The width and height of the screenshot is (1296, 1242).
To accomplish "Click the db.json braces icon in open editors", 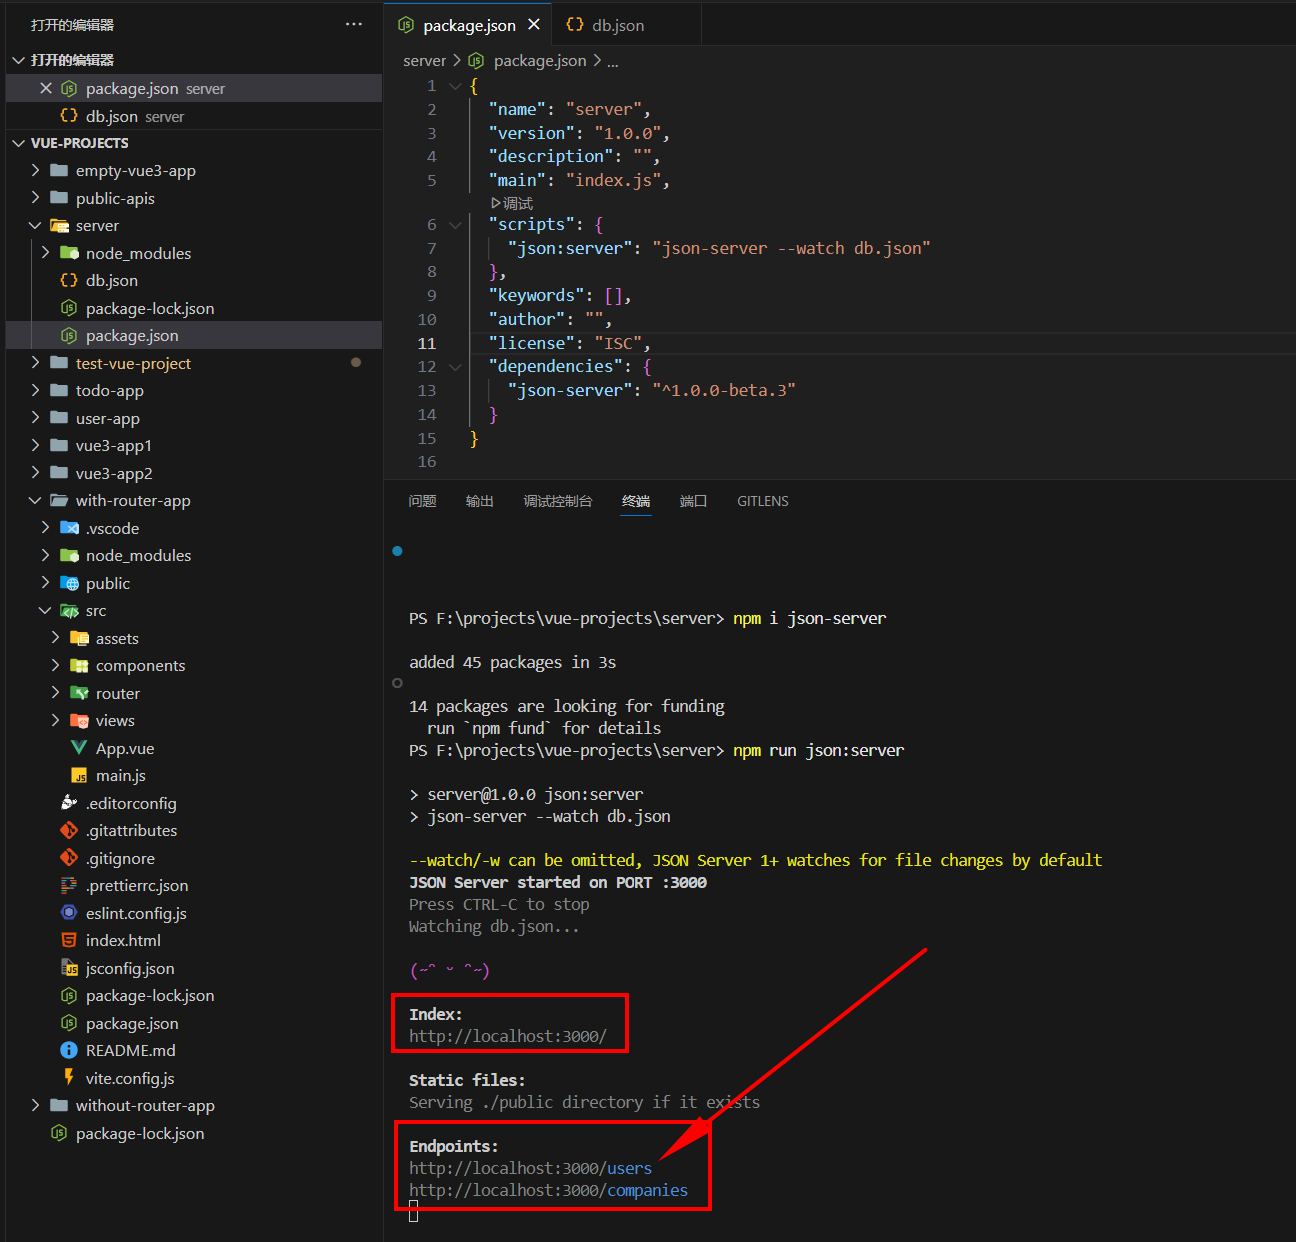I will click(x=69, y=116).
